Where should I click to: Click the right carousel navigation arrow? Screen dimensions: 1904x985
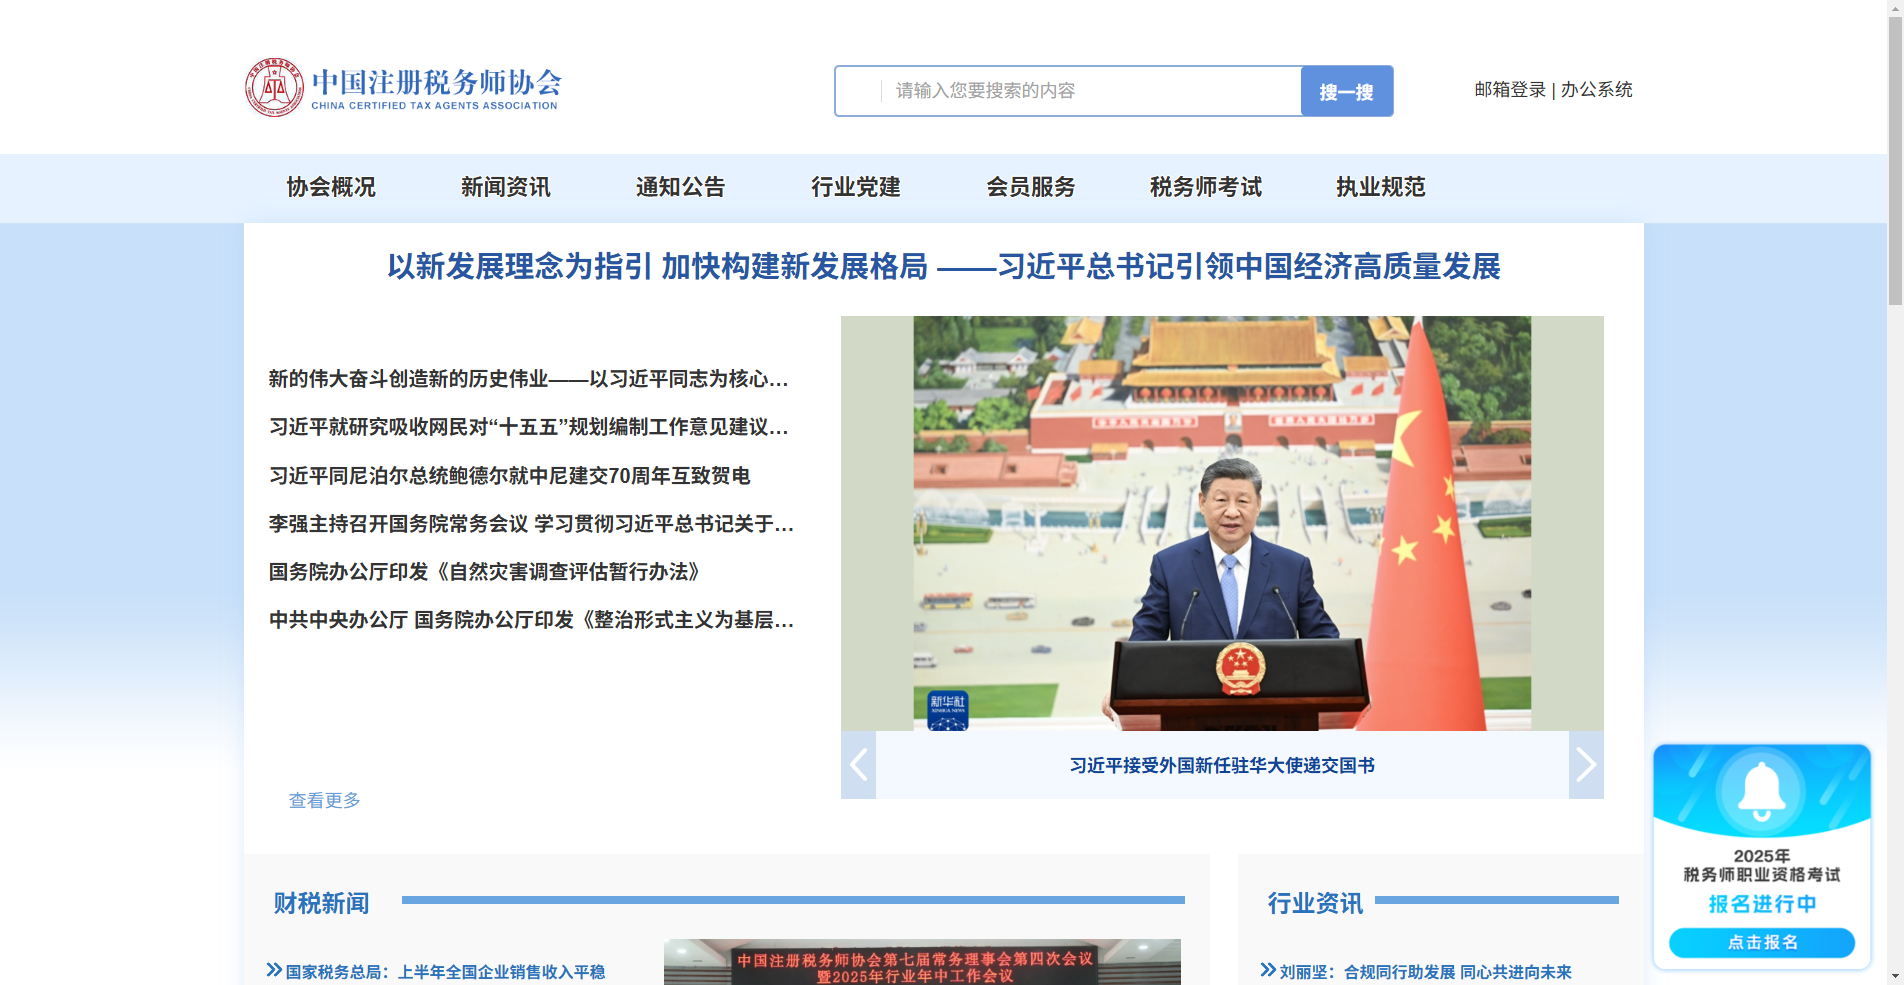pyautogui.click(x=1586, y=764)
